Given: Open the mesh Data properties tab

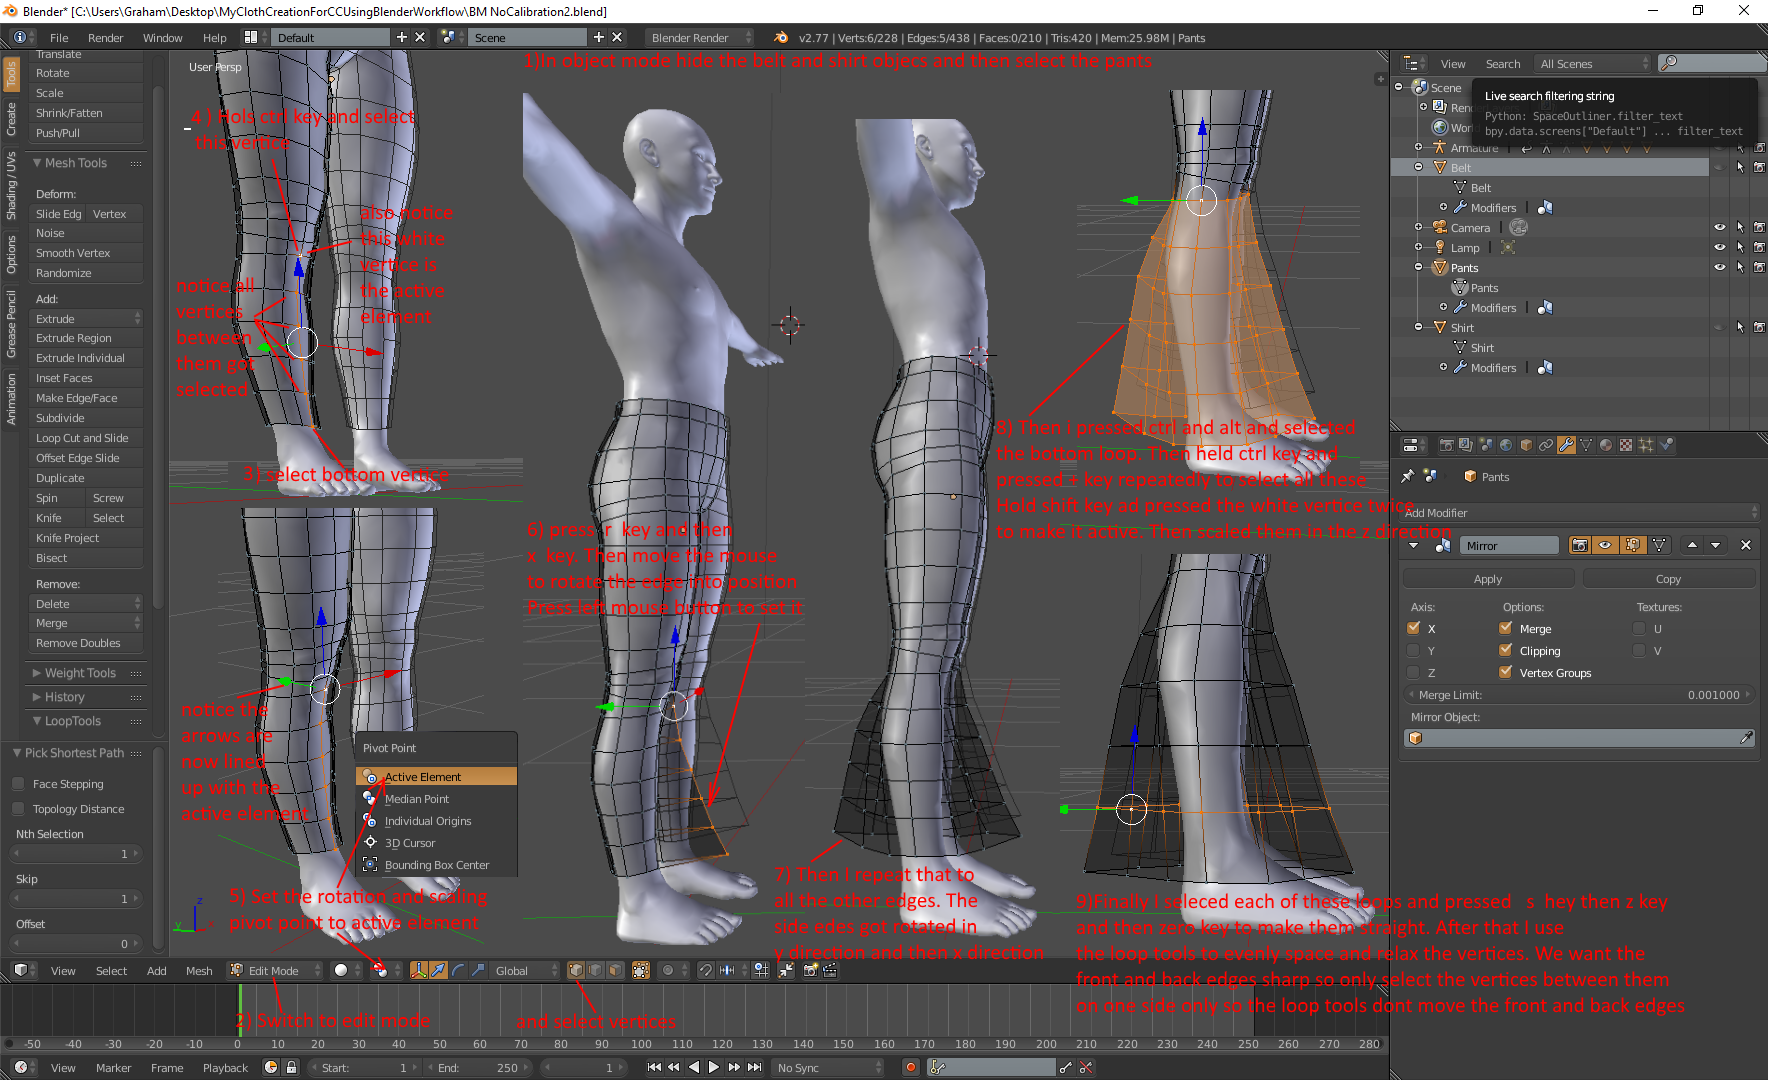Looking at the screenshot, I should (1586, 445).
